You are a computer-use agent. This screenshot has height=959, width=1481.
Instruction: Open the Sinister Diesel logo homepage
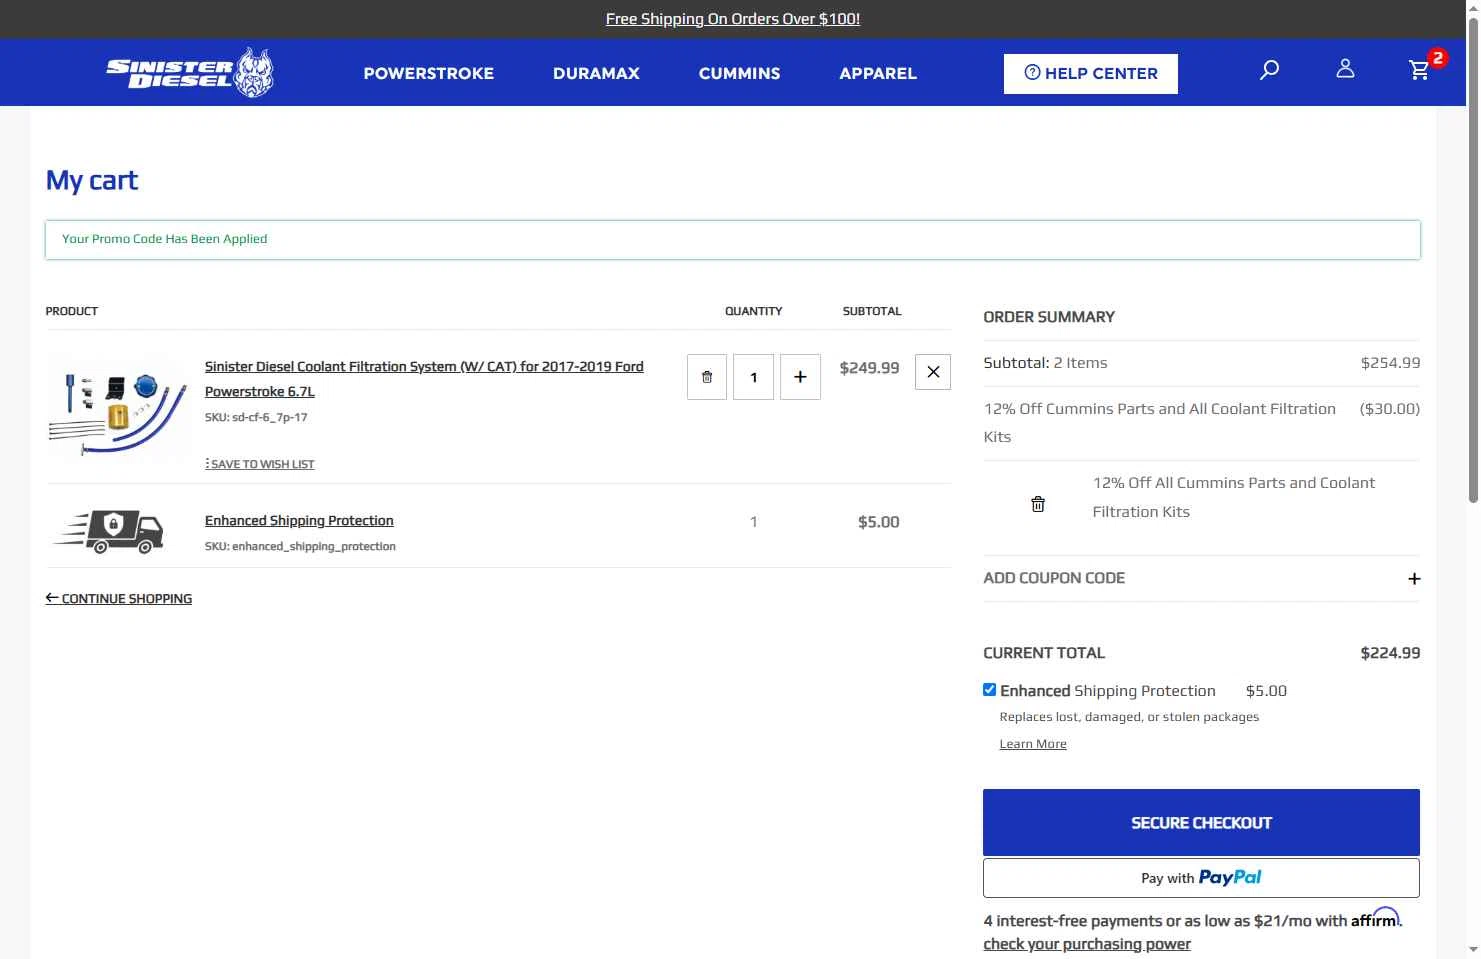190,72
